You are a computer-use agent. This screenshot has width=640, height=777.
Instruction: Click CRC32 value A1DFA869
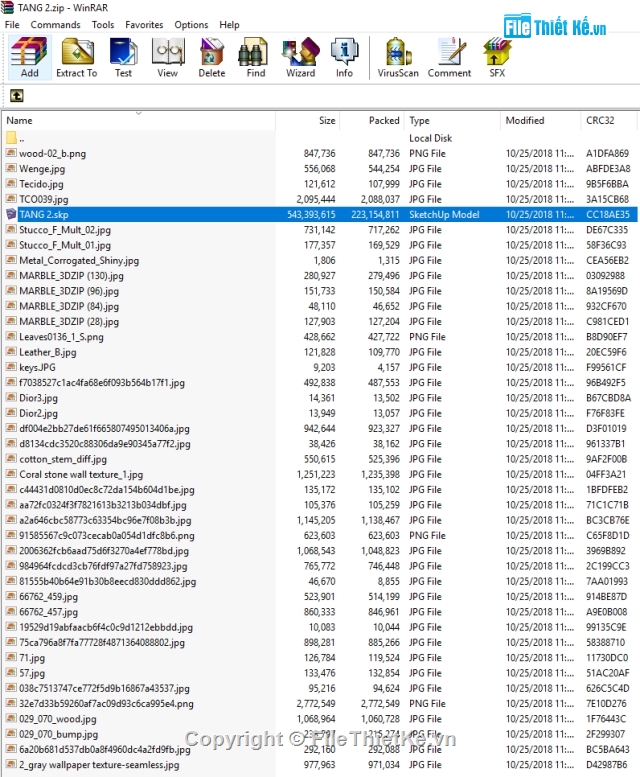[607, 154]
